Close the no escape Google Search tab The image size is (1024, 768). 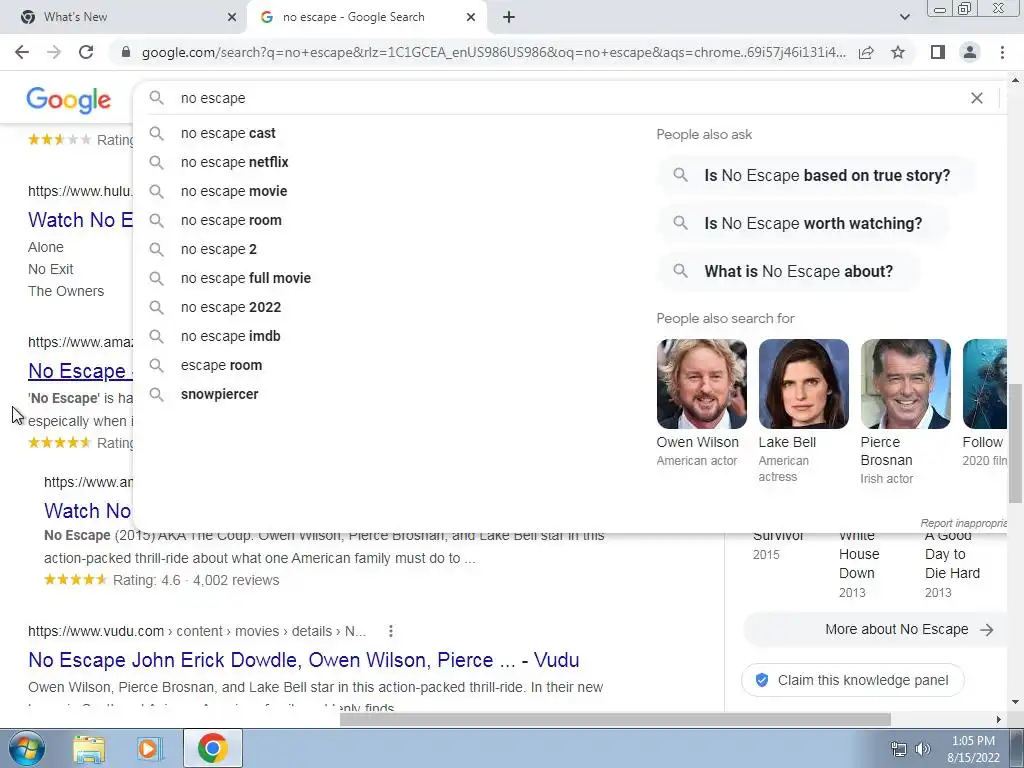coord(471,17)
